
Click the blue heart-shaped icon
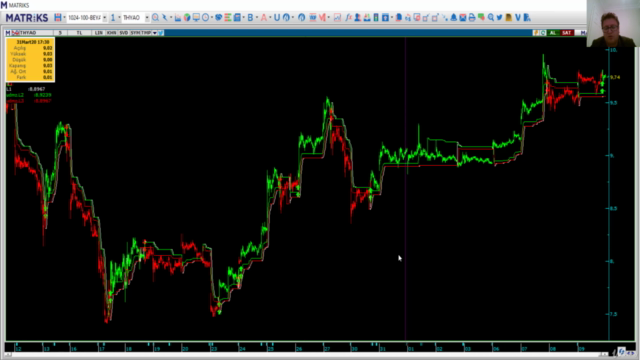pos(218,18)
